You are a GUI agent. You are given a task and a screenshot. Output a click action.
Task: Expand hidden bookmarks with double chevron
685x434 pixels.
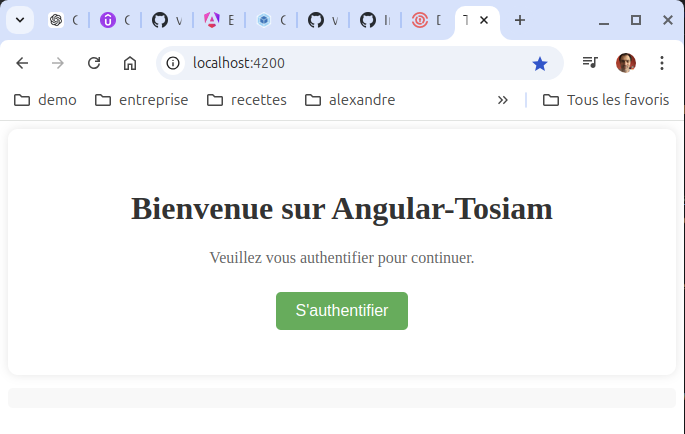coord(503,100)
